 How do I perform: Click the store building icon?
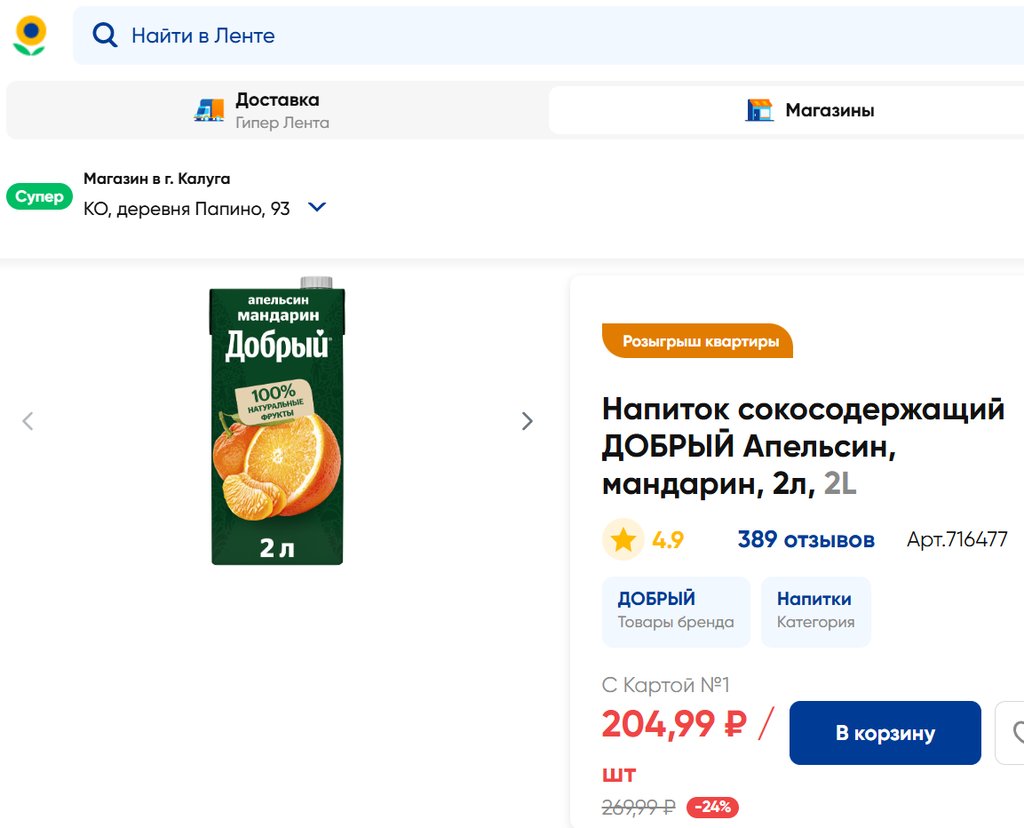760,110
